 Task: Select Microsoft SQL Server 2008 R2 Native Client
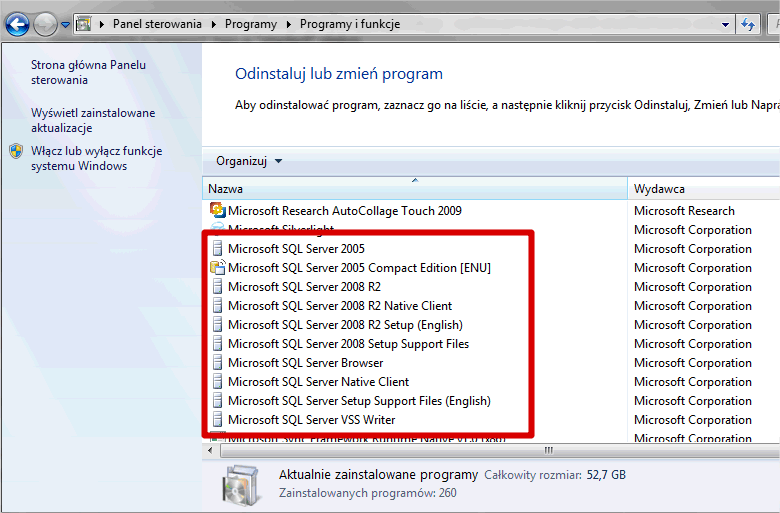[340, 306]
